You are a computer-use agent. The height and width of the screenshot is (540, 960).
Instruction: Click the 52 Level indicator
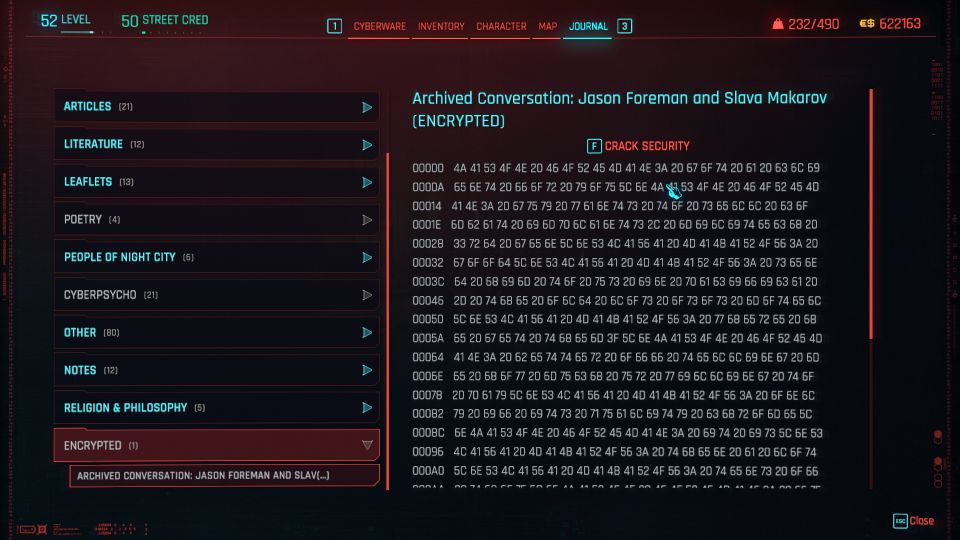pos(66,20)
